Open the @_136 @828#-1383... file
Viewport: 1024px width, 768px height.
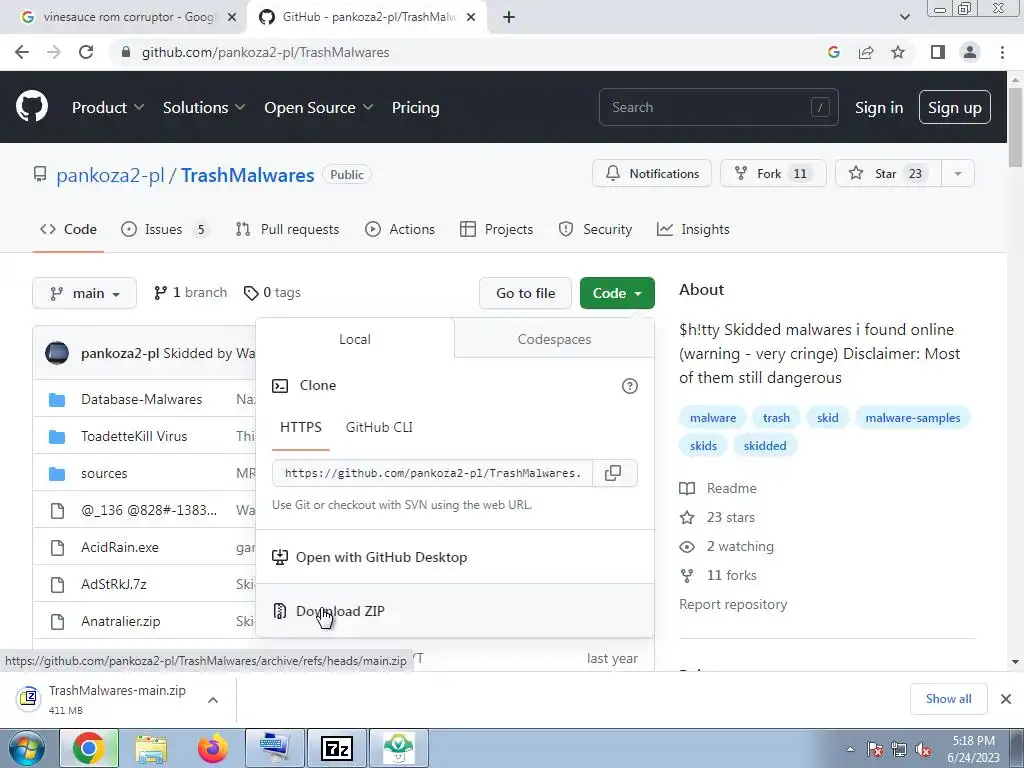pyautogui.click(x=149, y=510)
